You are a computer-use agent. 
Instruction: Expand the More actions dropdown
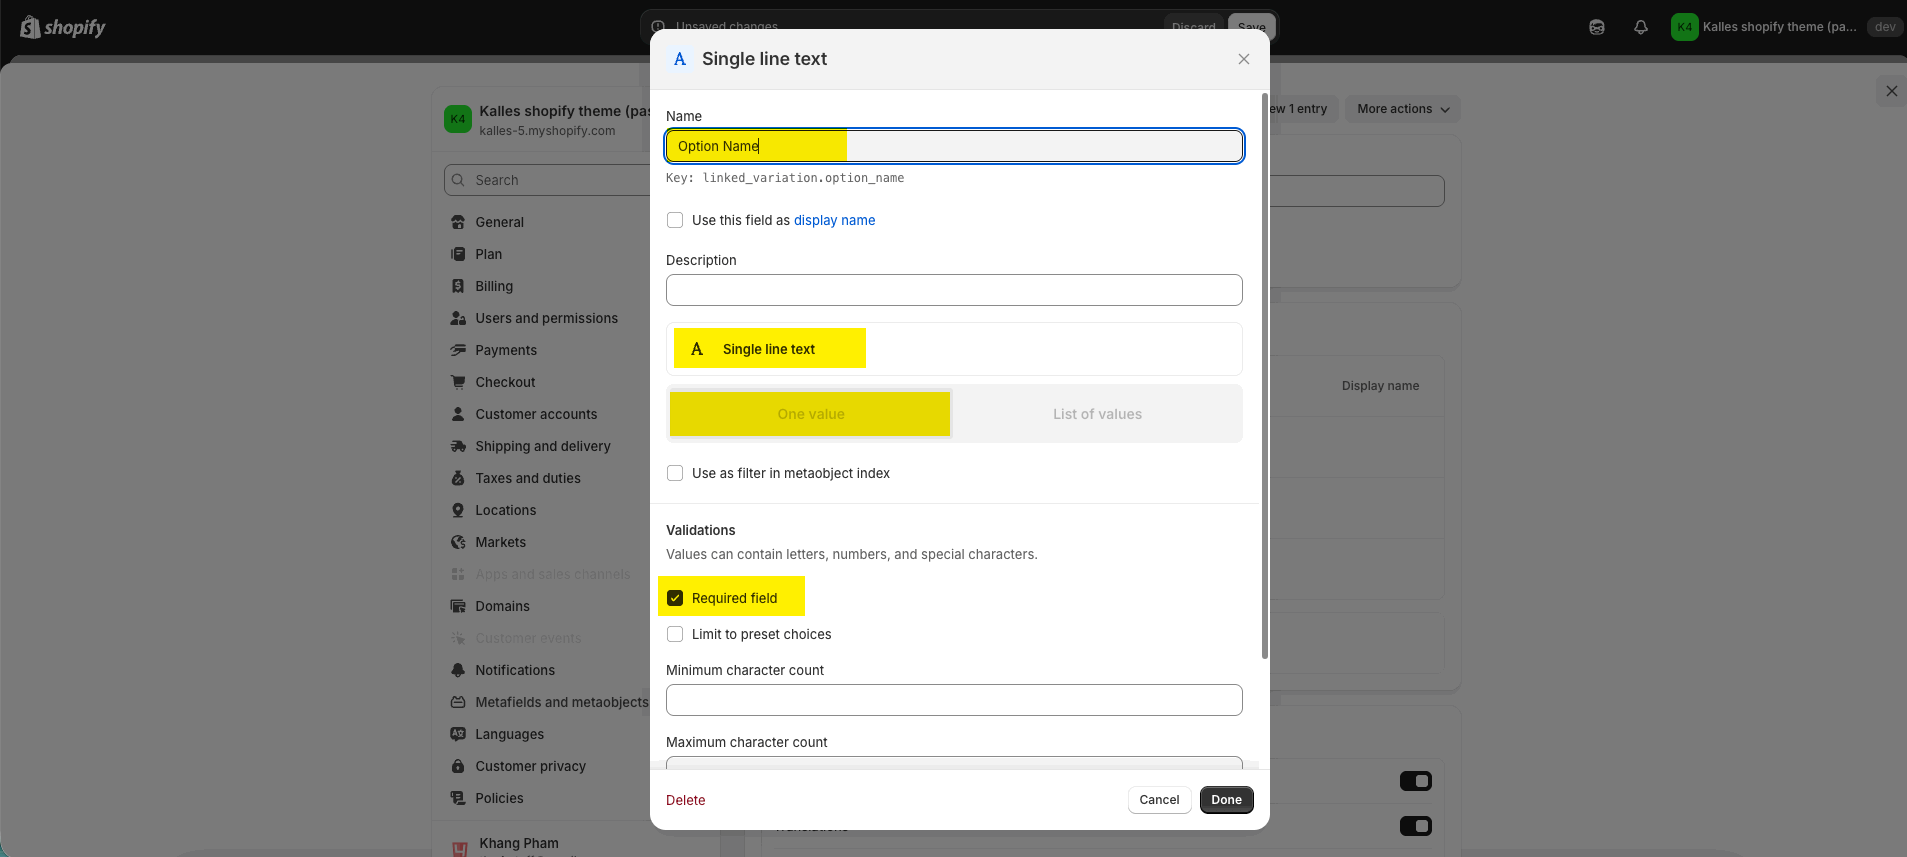pos(1402,109)
